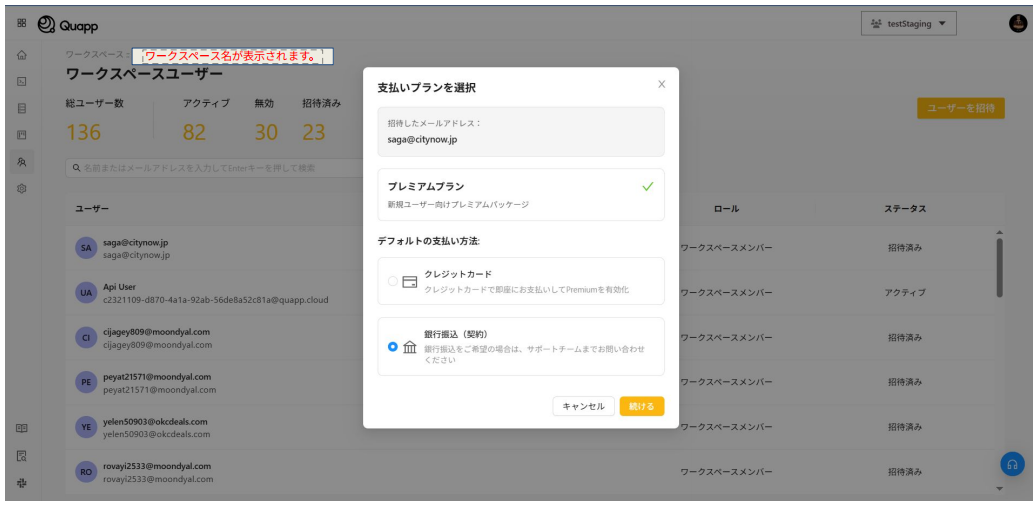Click the scrollbar down arrow
This screenshot has width=1036, height=505.
[x=999, y=488]
